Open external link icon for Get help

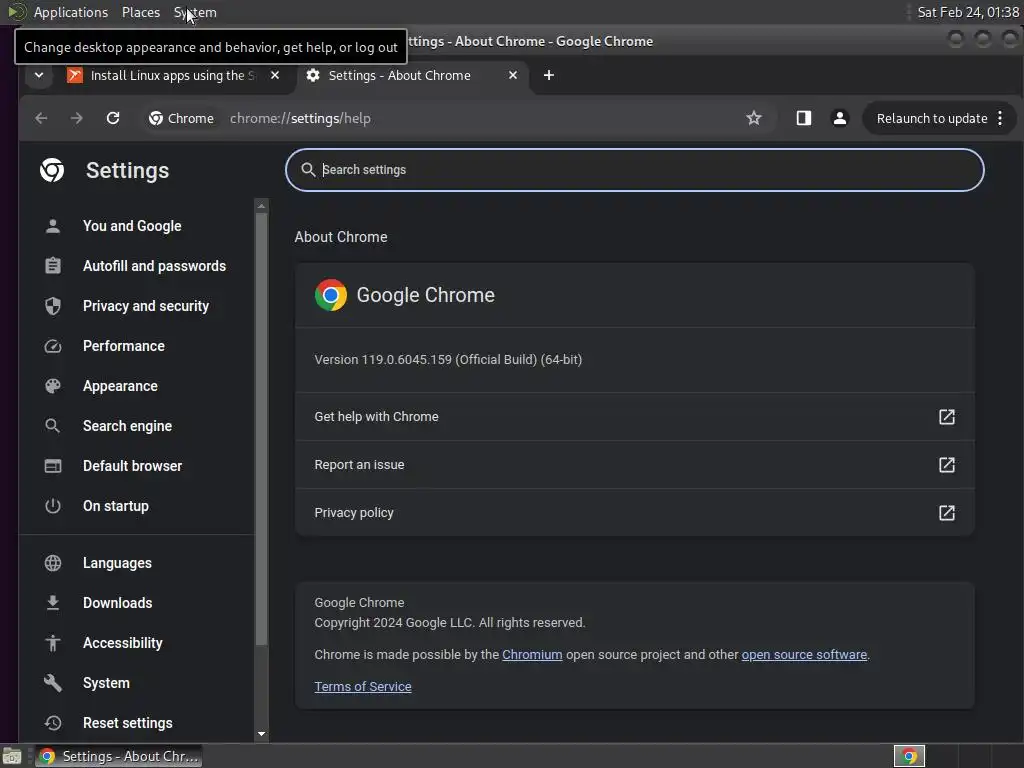946,417
